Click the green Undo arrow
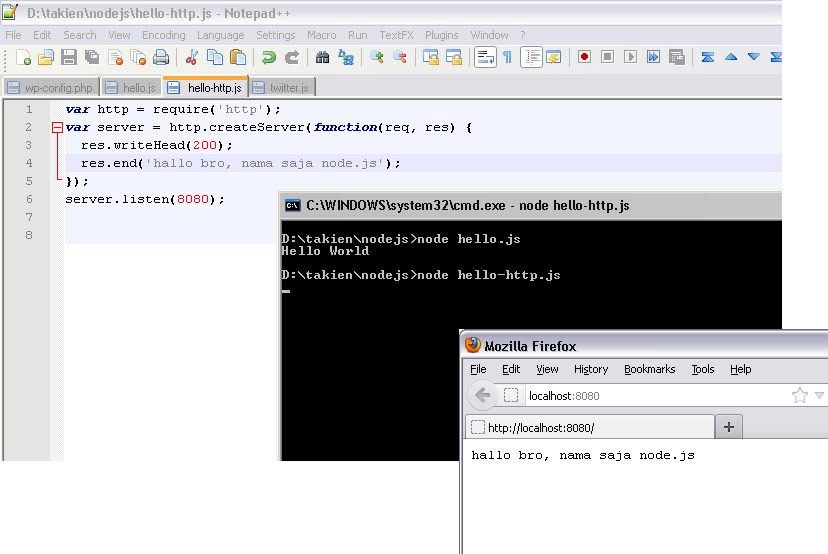The image size is (828, 554). [x=268, y=57]
